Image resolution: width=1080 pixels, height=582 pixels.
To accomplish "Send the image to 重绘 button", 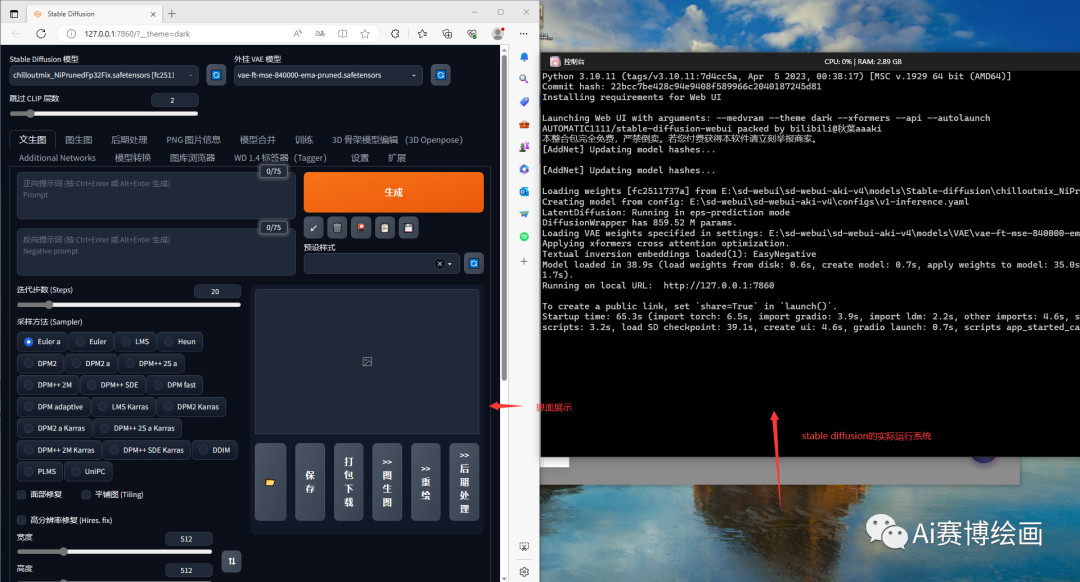I will 426,482.
